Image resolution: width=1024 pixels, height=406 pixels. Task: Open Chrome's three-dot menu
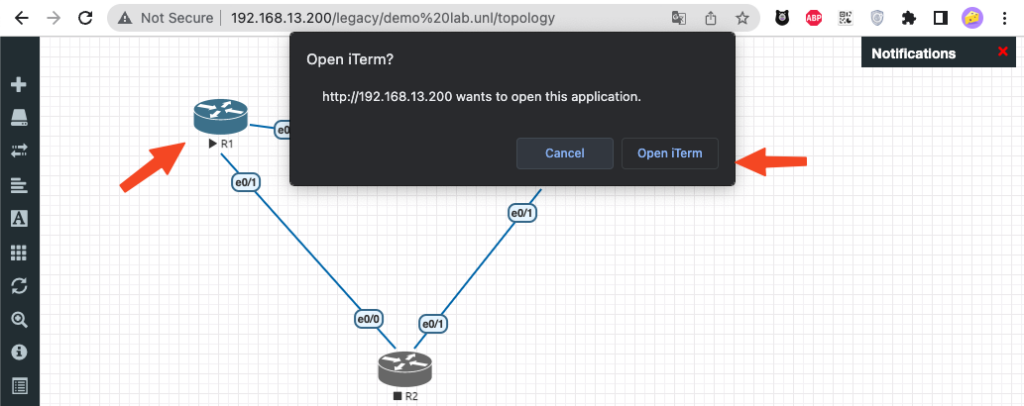pyautogui.click(x=1005, y=18)
